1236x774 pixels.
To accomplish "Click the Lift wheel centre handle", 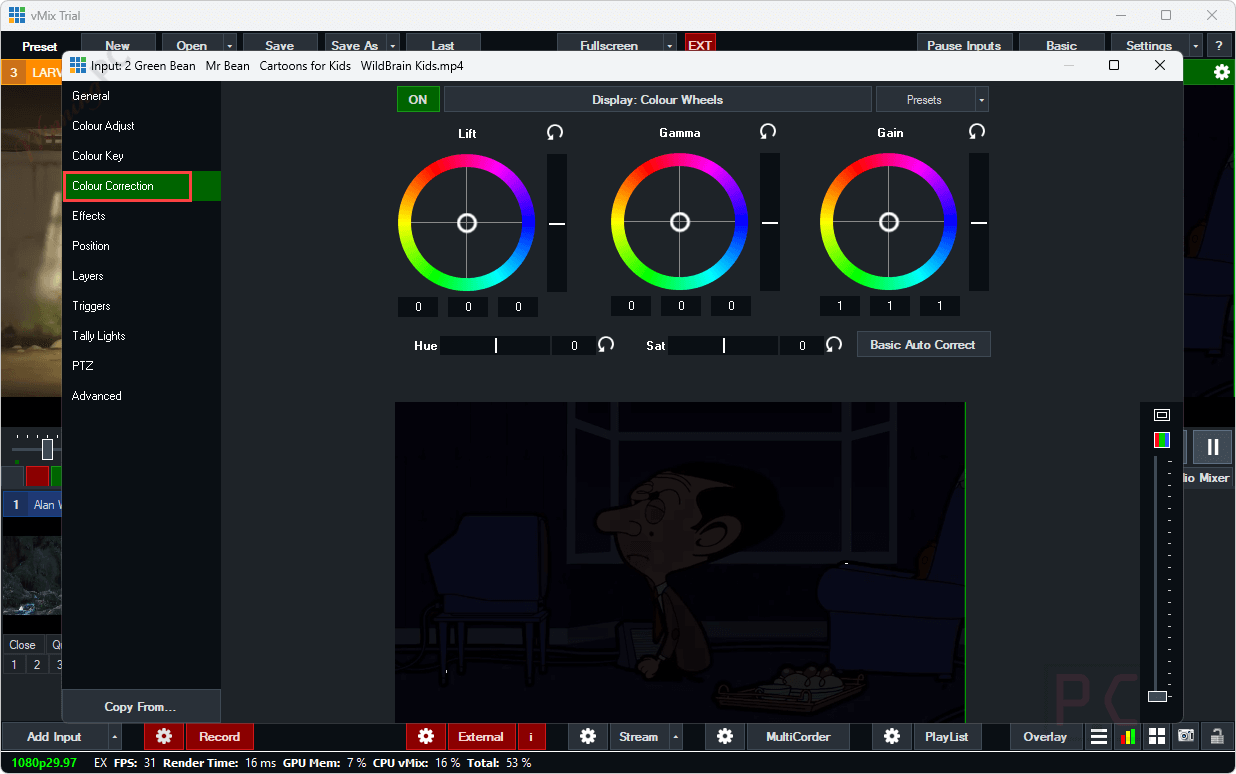I will [467, 223].
